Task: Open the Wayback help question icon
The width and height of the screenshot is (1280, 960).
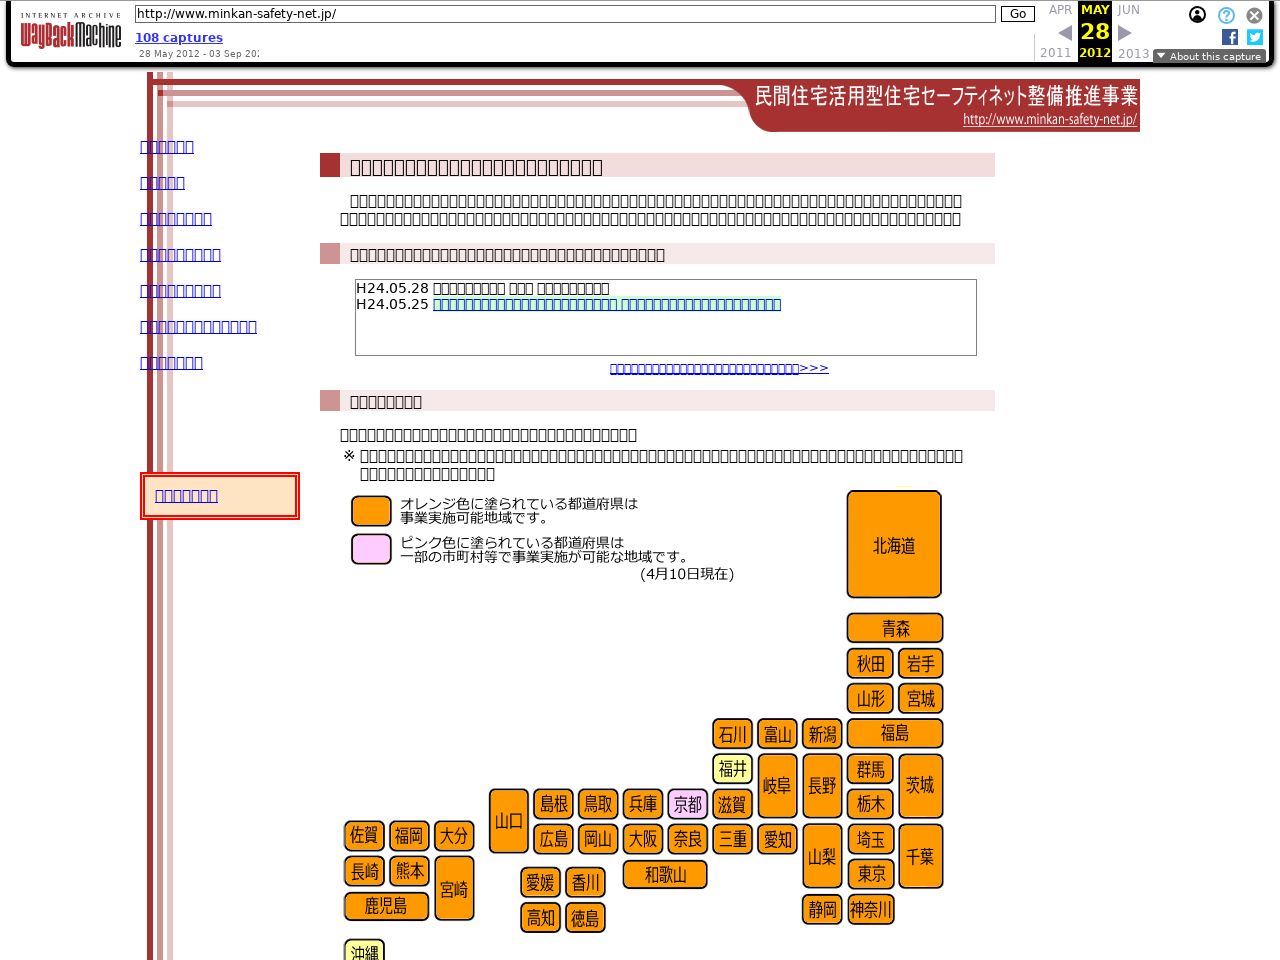Action: coord(1226,15)
